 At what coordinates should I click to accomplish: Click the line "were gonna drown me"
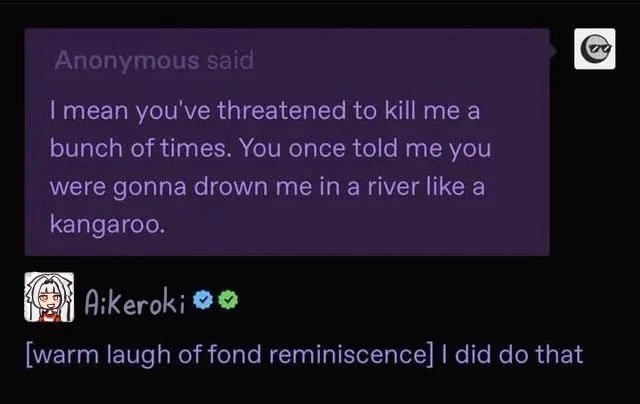click(267, 187)
